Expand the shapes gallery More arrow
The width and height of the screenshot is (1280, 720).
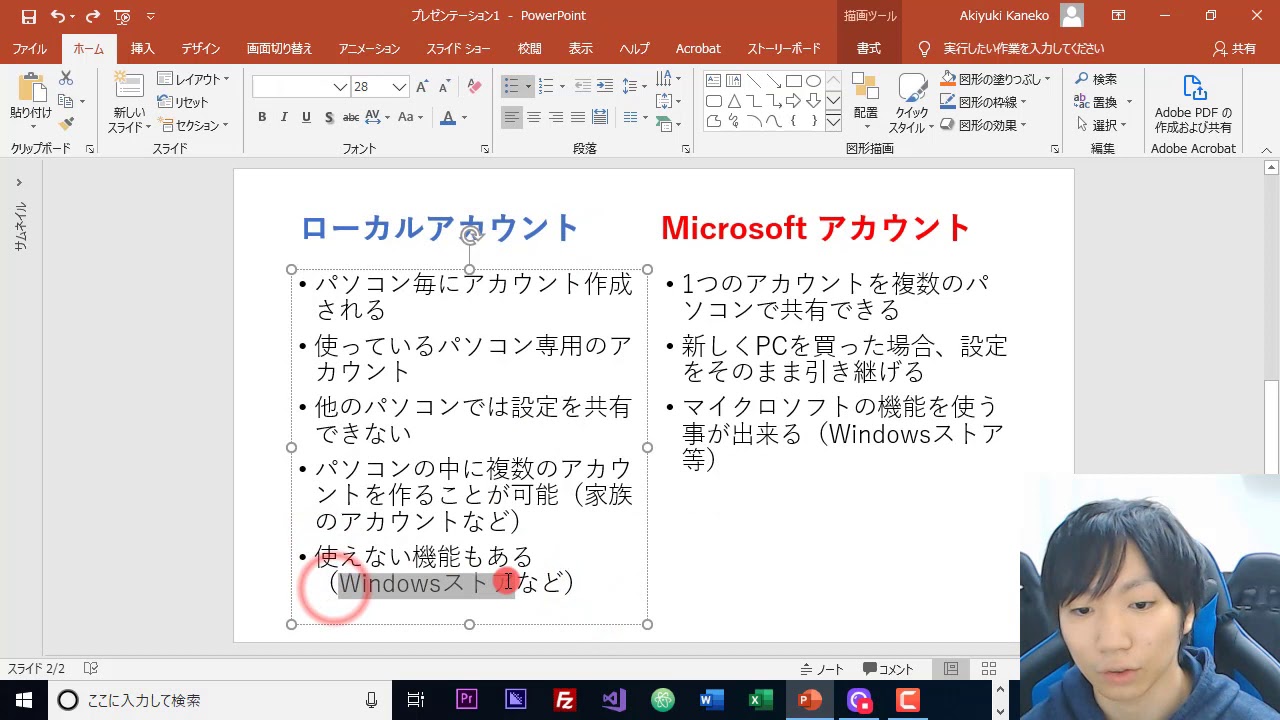click(x=833, y=121)
